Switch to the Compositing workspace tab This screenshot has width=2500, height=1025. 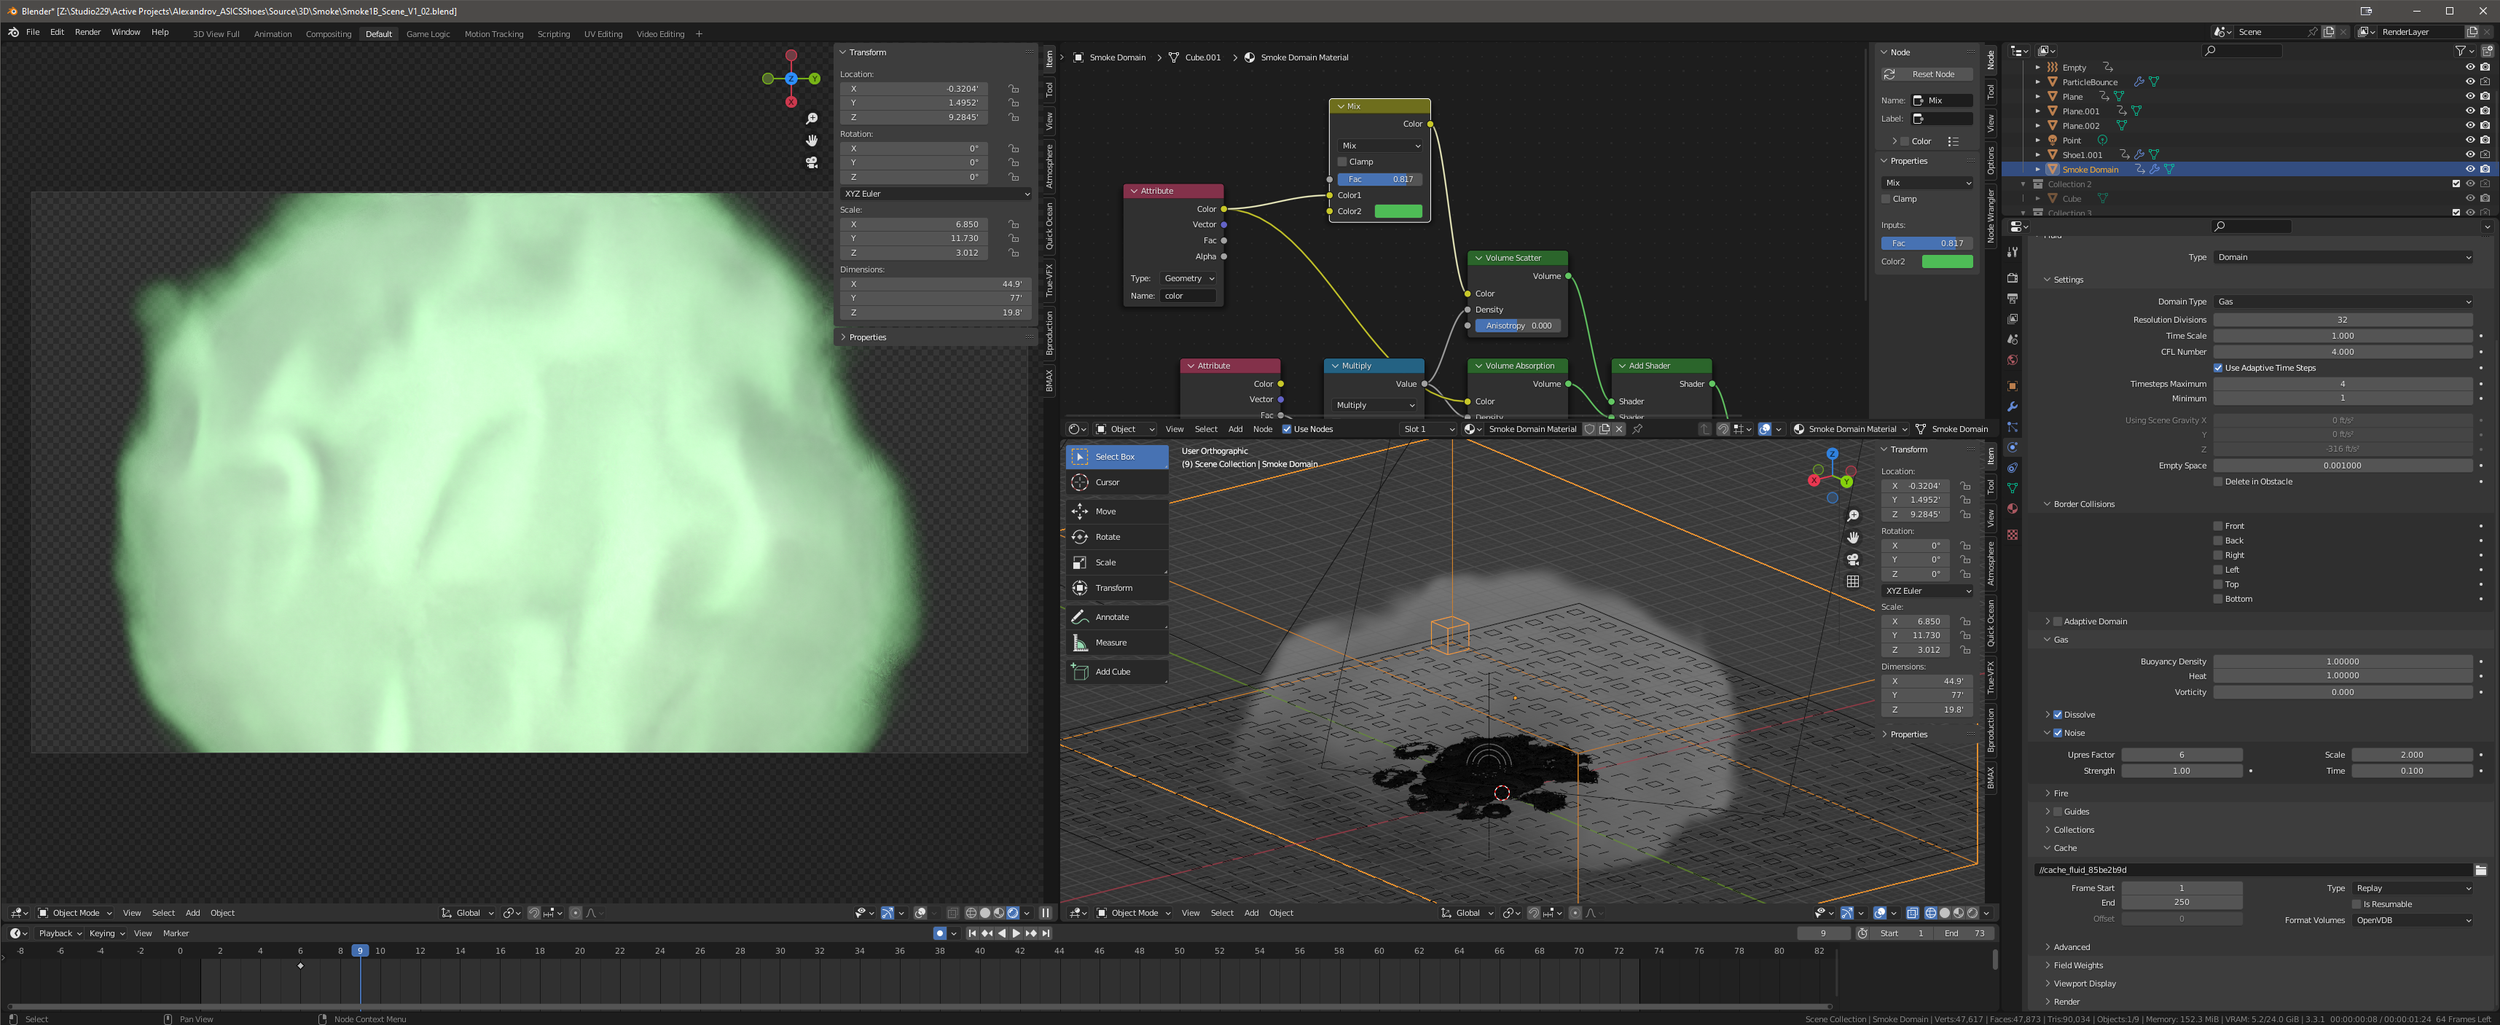328,34
